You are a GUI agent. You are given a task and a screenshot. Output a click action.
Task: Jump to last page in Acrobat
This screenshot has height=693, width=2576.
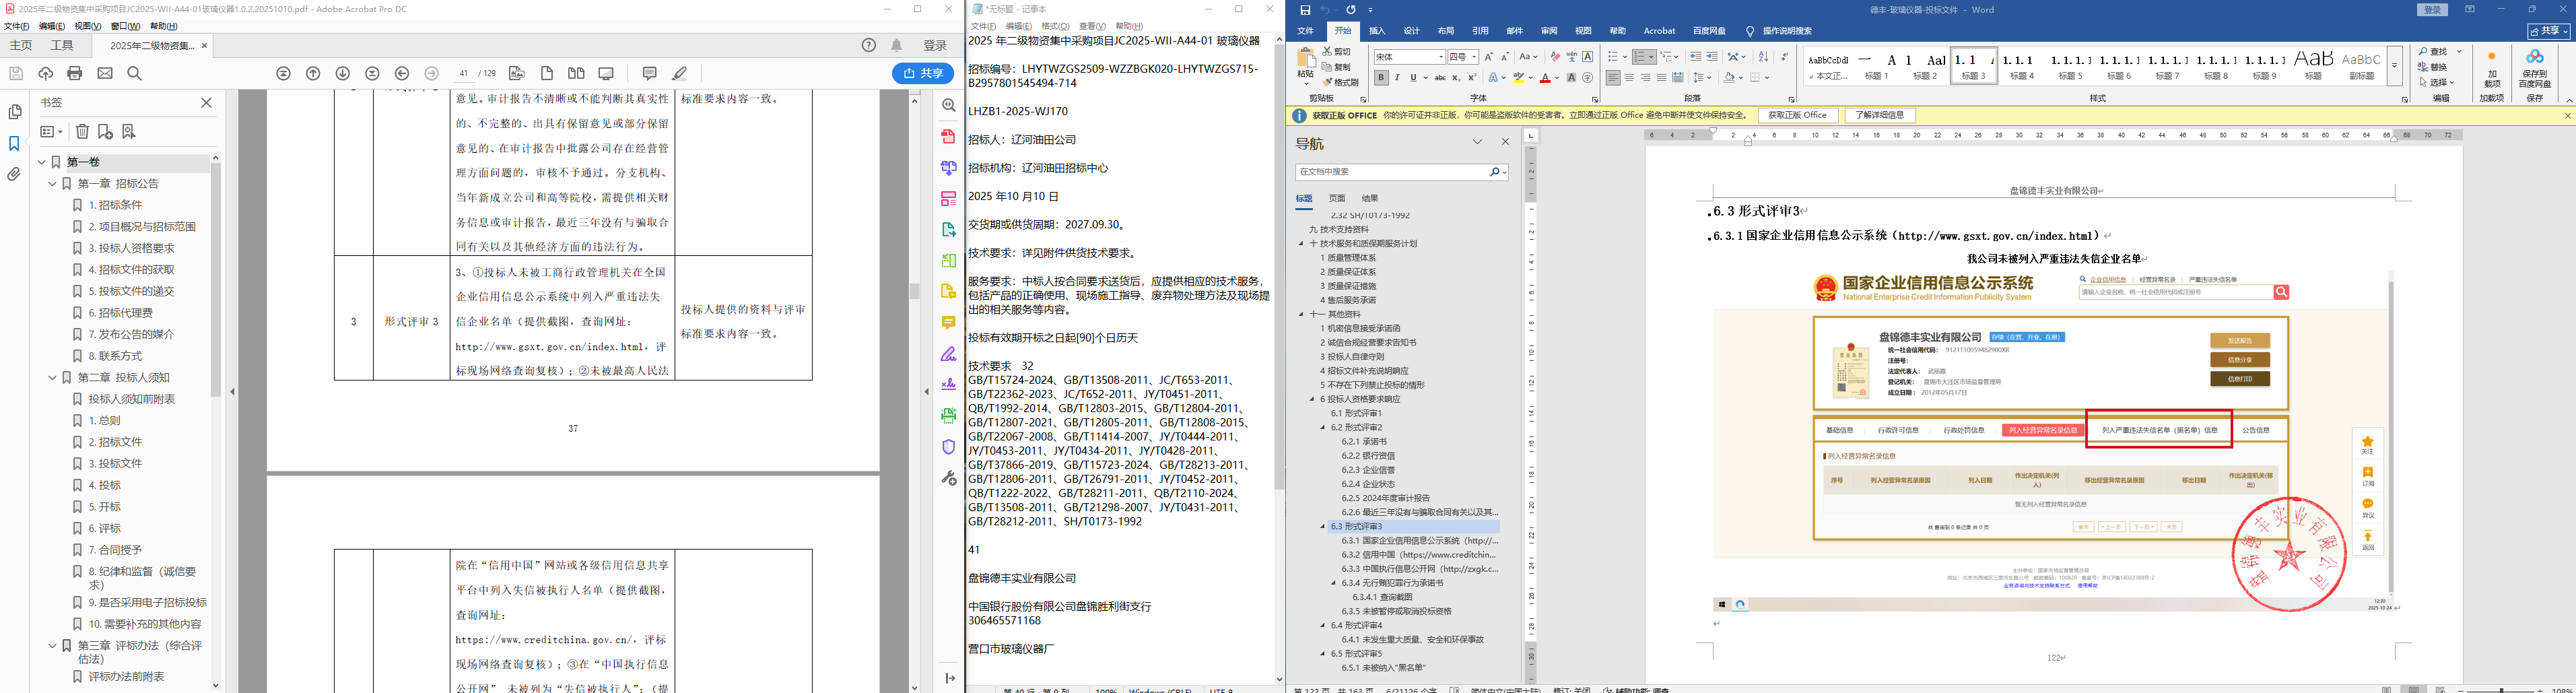pyautogui.click(x=373, y=73)
